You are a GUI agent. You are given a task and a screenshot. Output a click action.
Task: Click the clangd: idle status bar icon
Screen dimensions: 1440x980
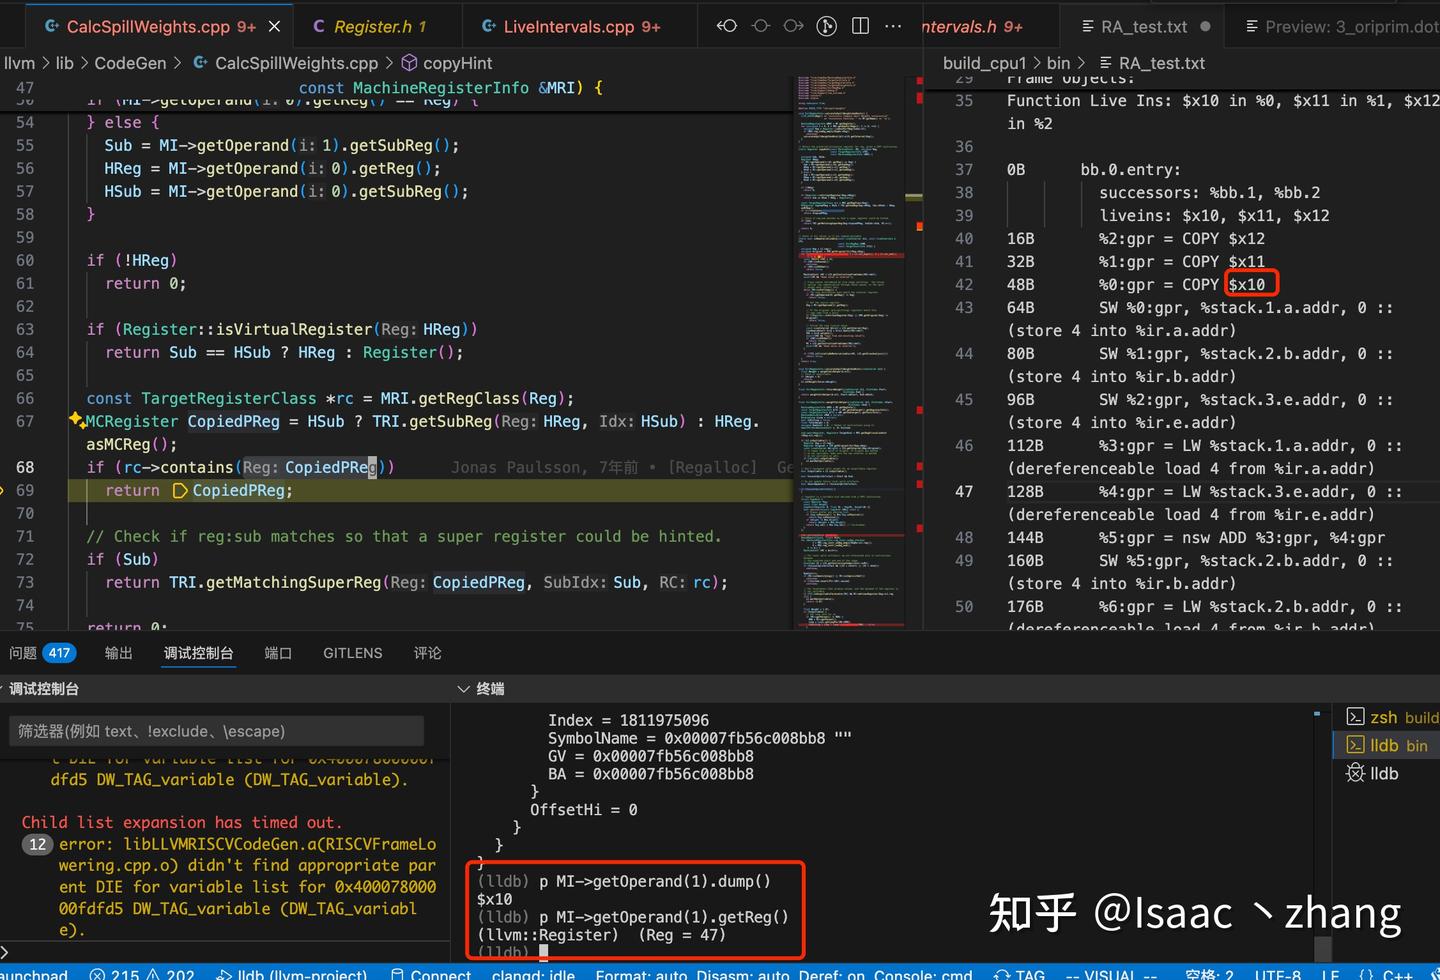tap(533, 973)
